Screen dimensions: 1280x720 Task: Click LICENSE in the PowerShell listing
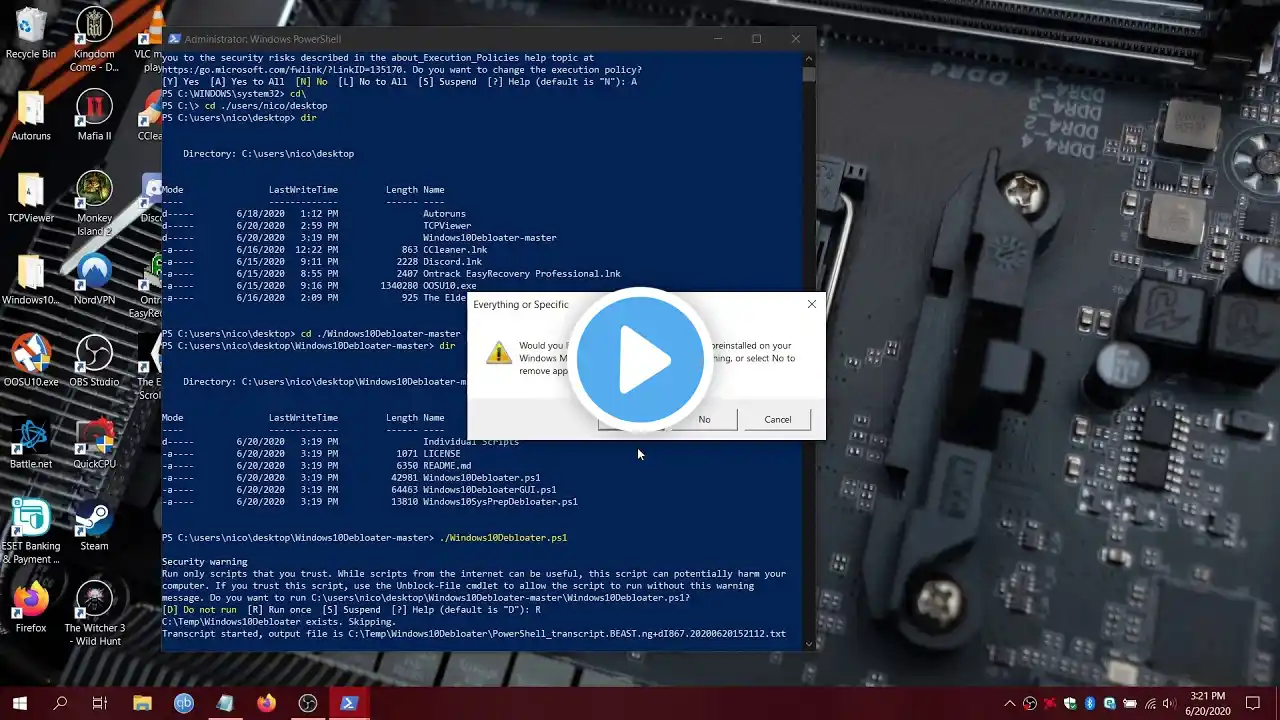point(442,454)
